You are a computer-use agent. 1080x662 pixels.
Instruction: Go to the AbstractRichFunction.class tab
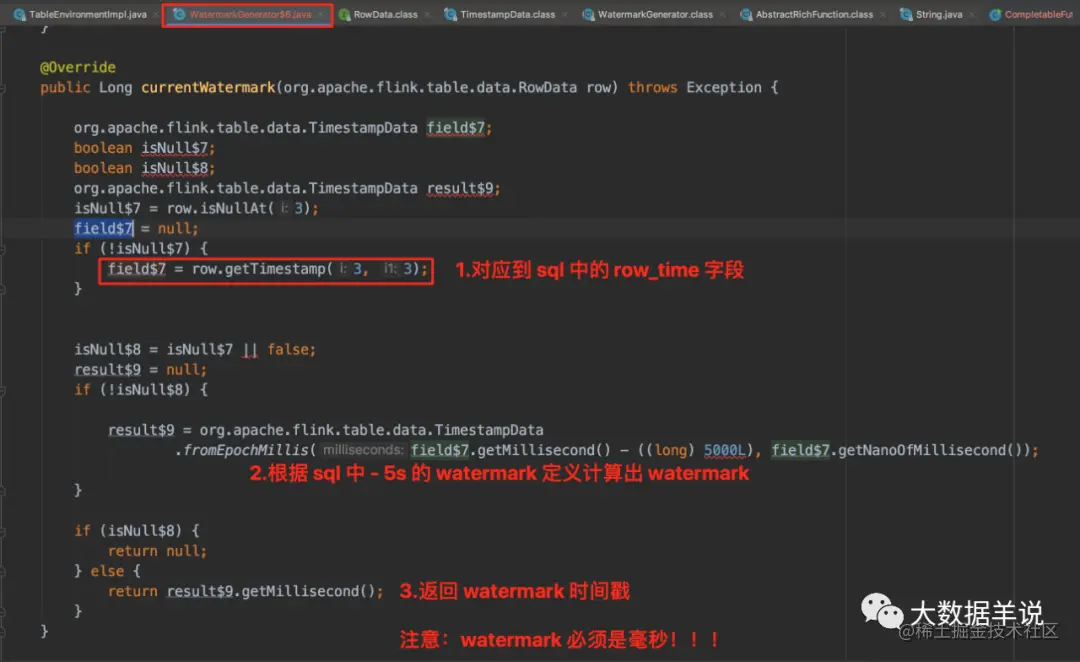[814, 14]
